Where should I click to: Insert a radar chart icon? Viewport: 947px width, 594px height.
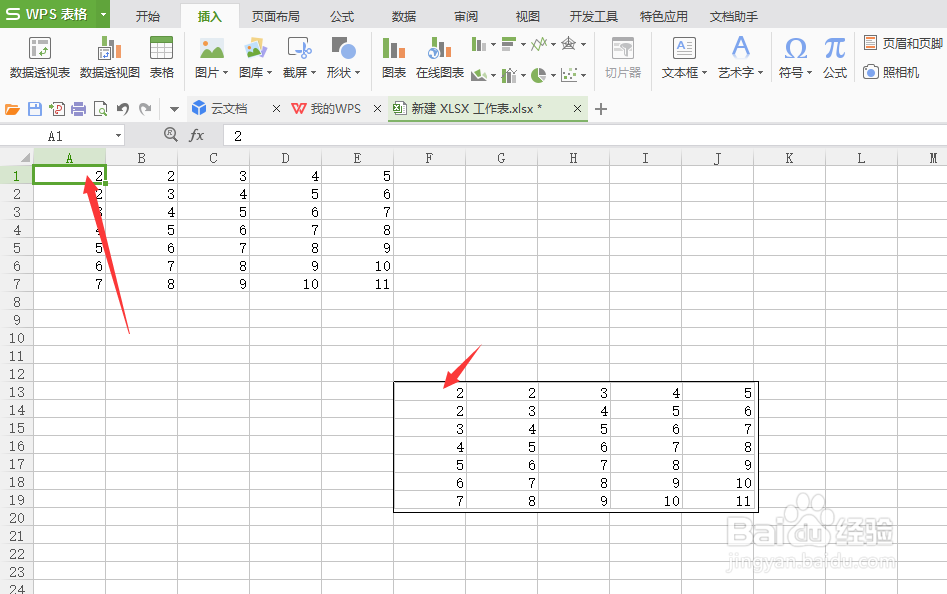(x=568, y=44)
